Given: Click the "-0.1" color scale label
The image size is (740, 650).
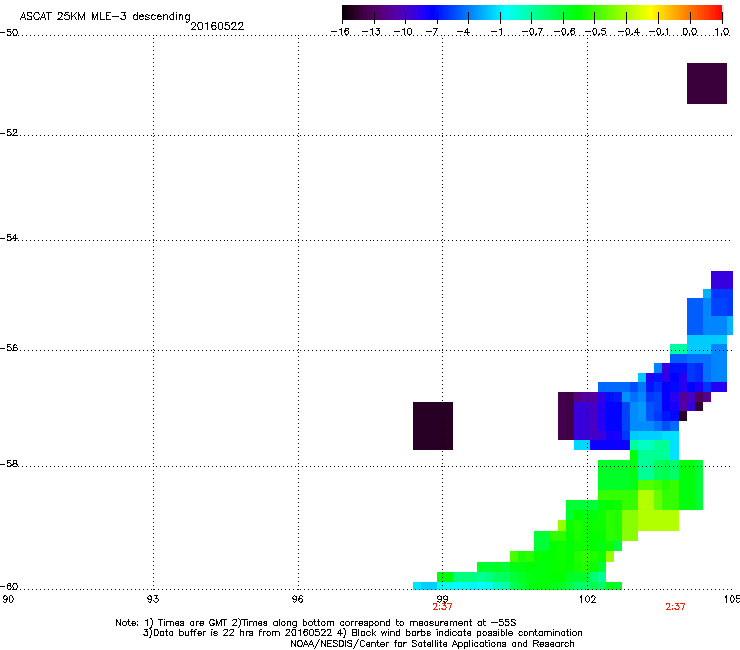Looking at the screenshot, I should [659, 32].
